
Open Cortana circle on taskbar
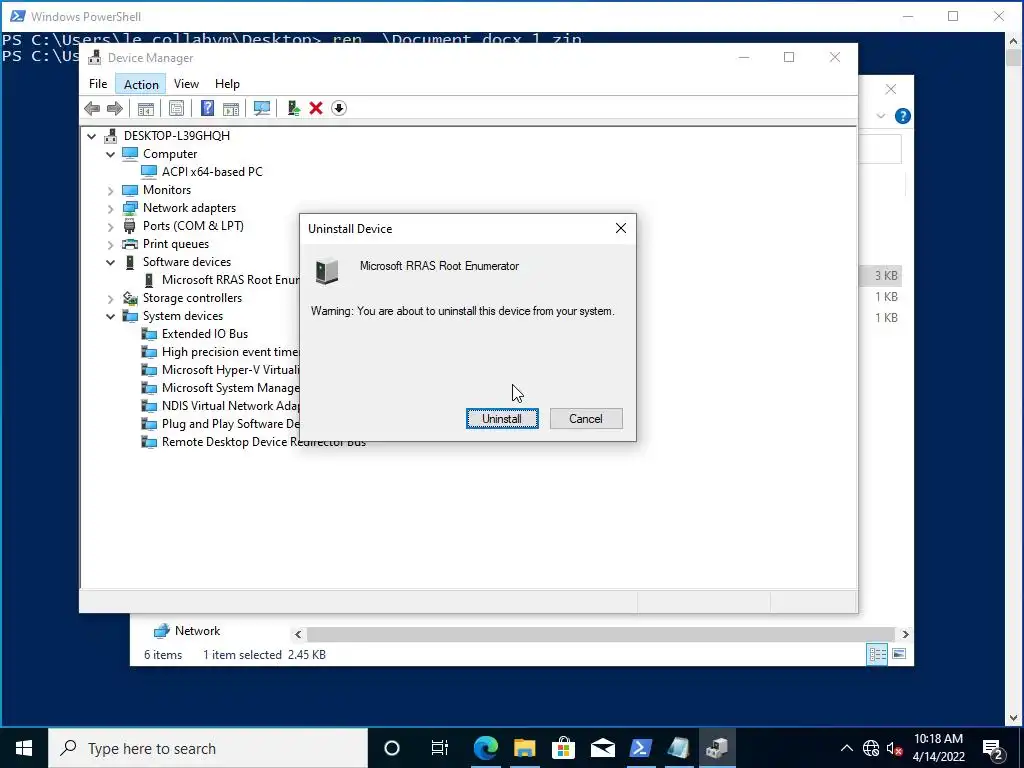[392, 748]
